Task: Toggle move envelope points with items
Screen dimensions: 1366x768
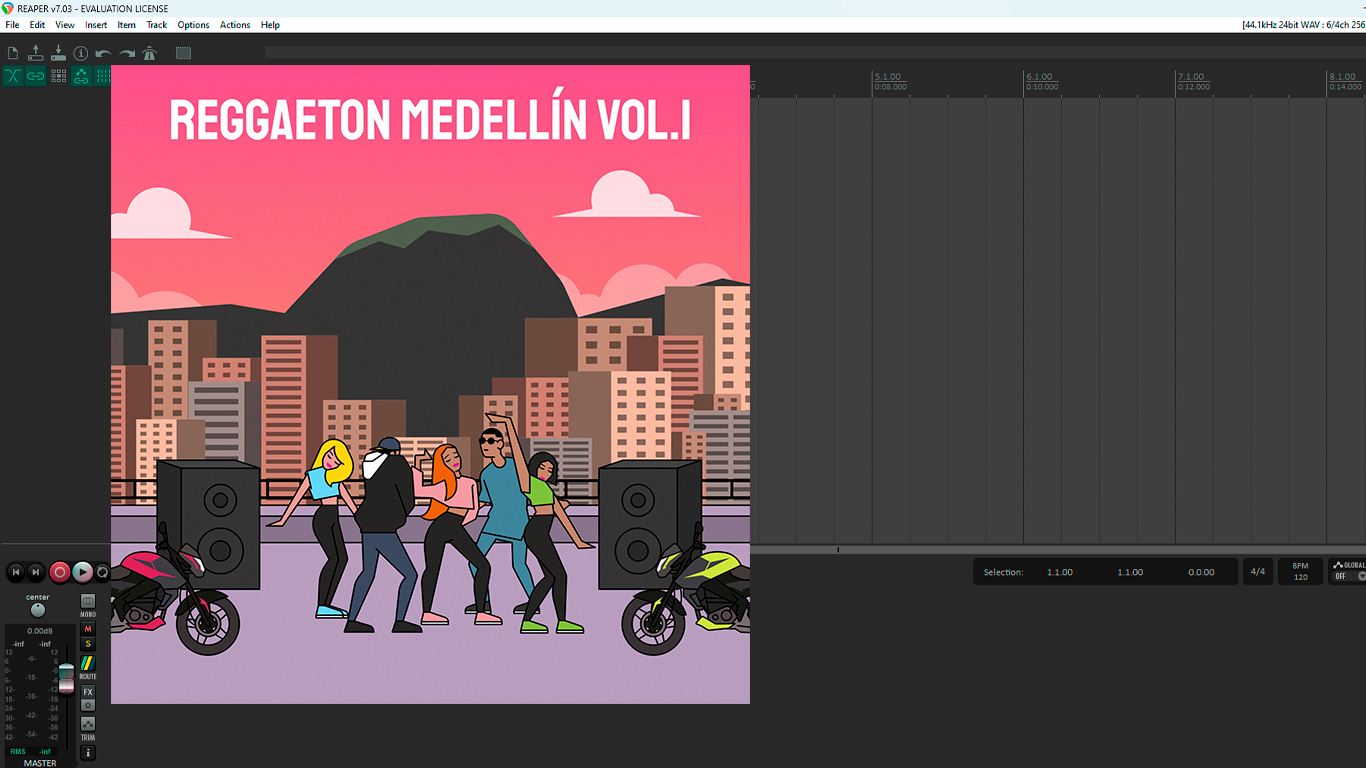Action: tap(81, 76)
